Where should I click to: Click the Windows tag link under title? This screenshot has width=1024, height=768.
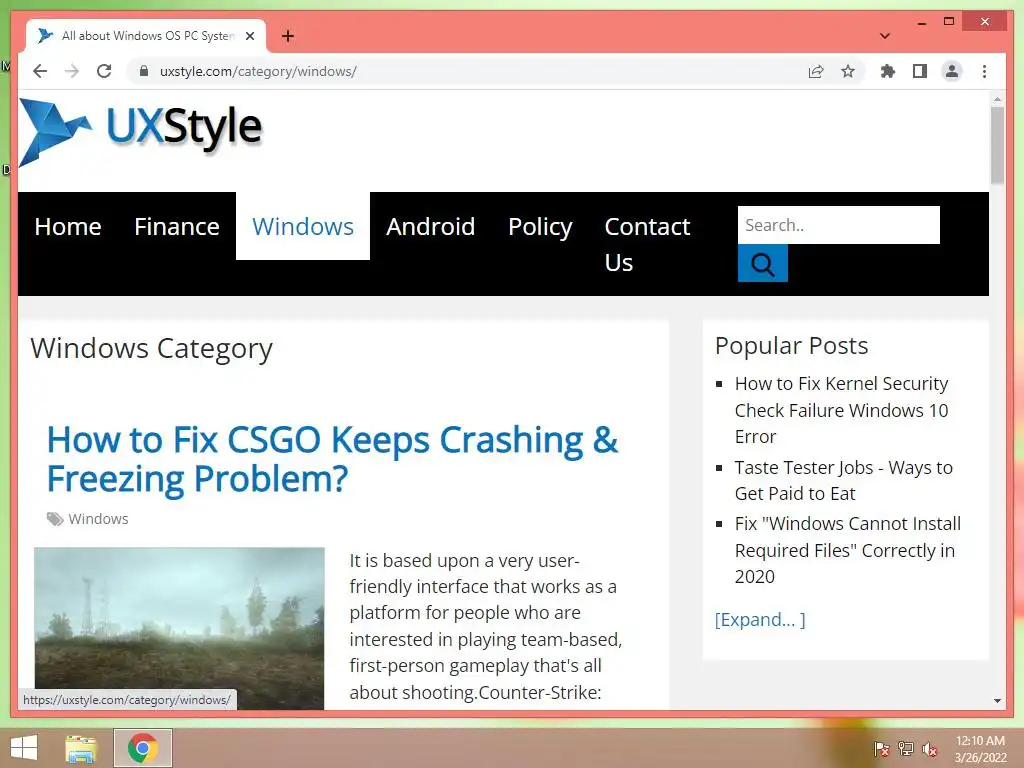(99, 519)
